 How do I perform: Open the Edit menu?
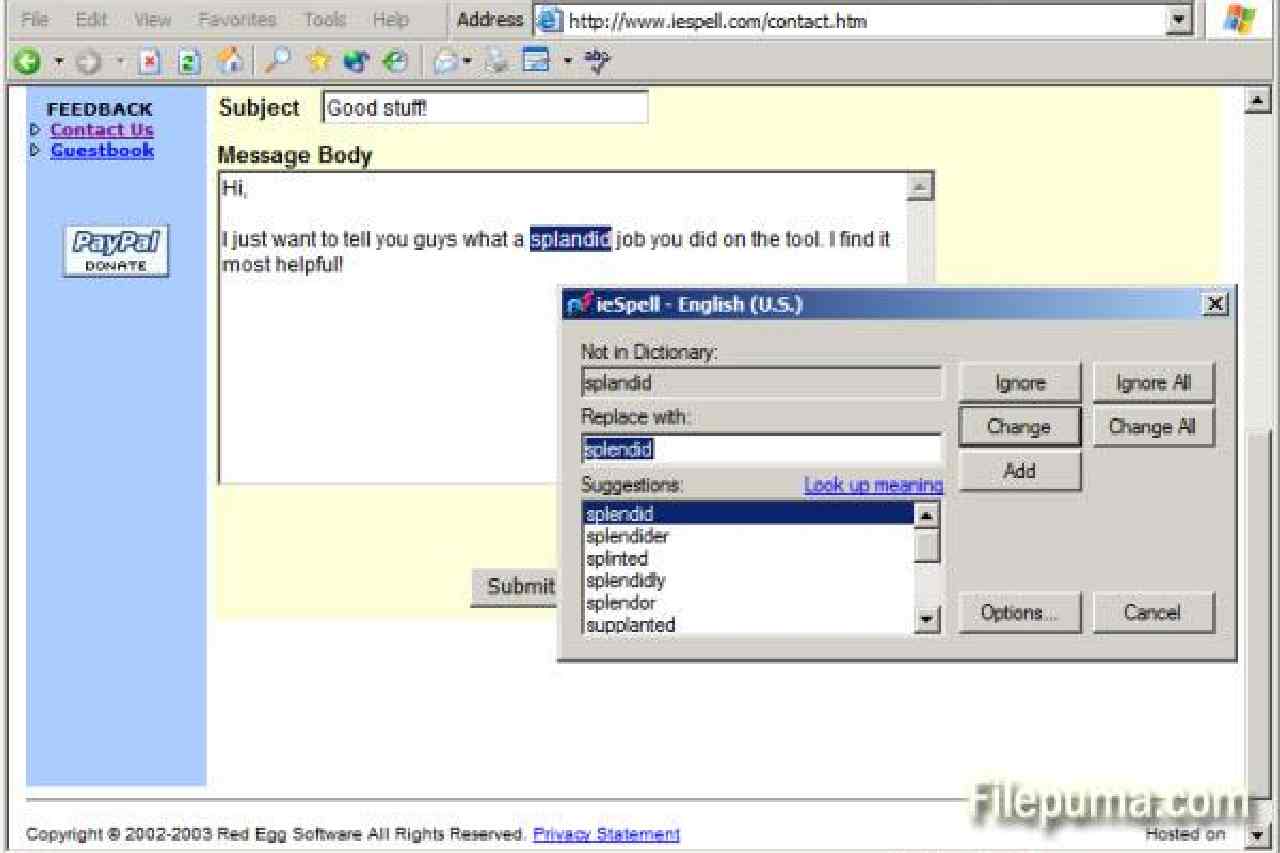[x=91, y=19]
